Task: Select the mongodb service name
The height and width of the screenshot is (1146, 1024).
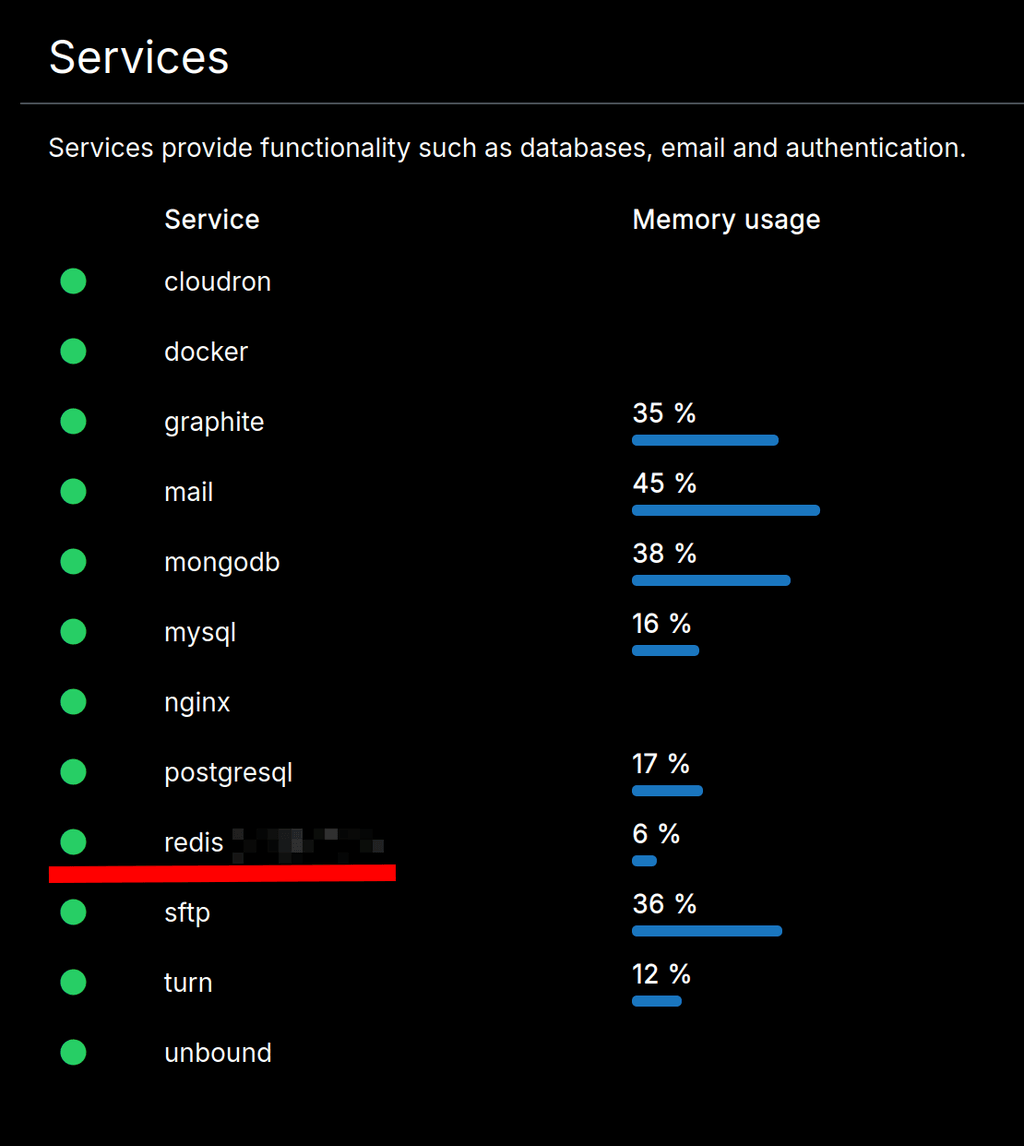Action: click(222, 563)
